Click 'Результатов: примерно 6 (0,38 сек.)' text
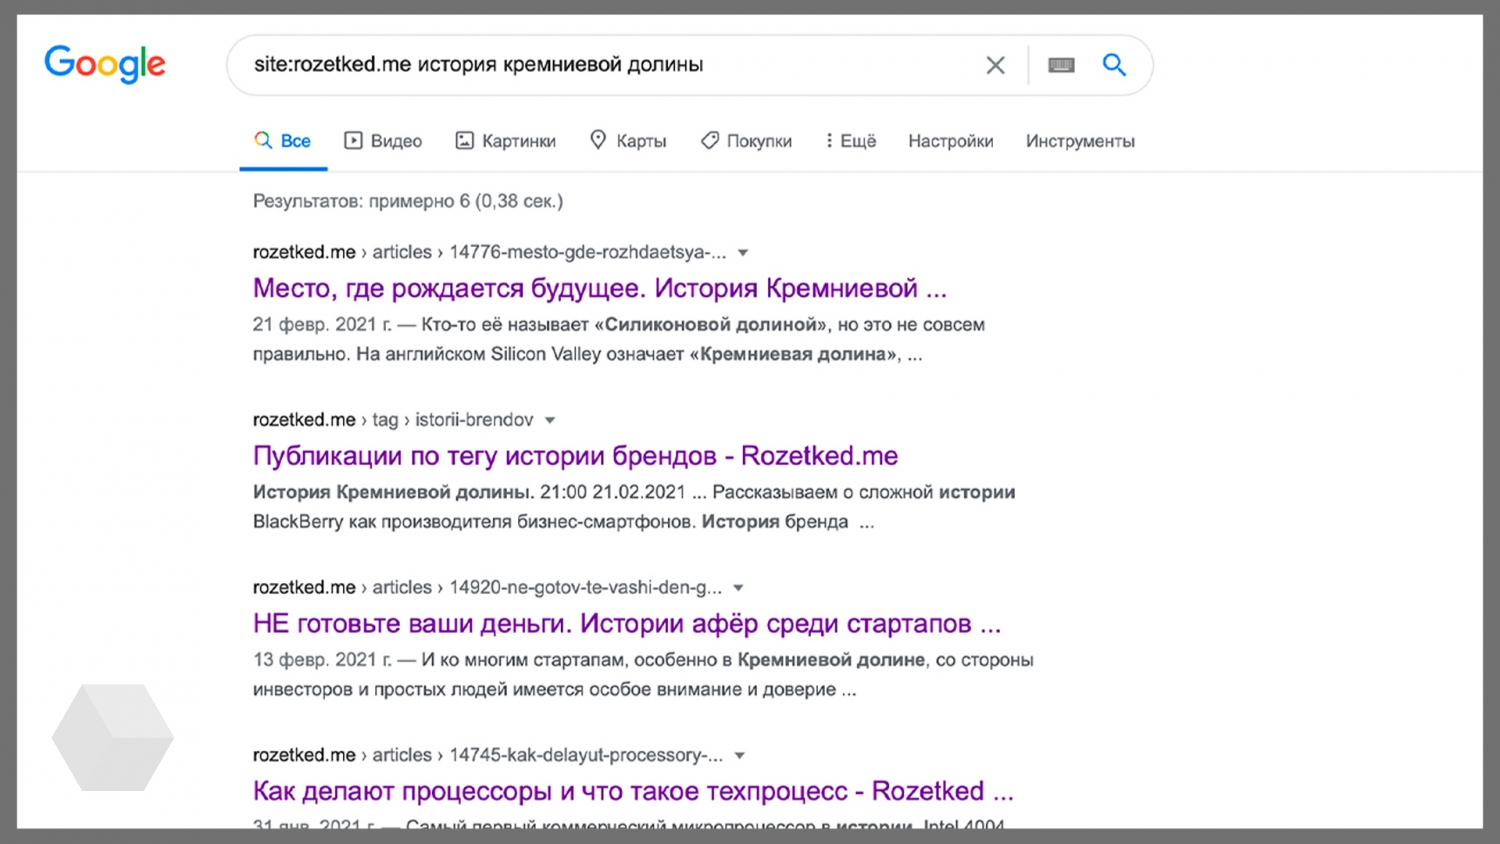1500x844 pixels. coord(408,201)
